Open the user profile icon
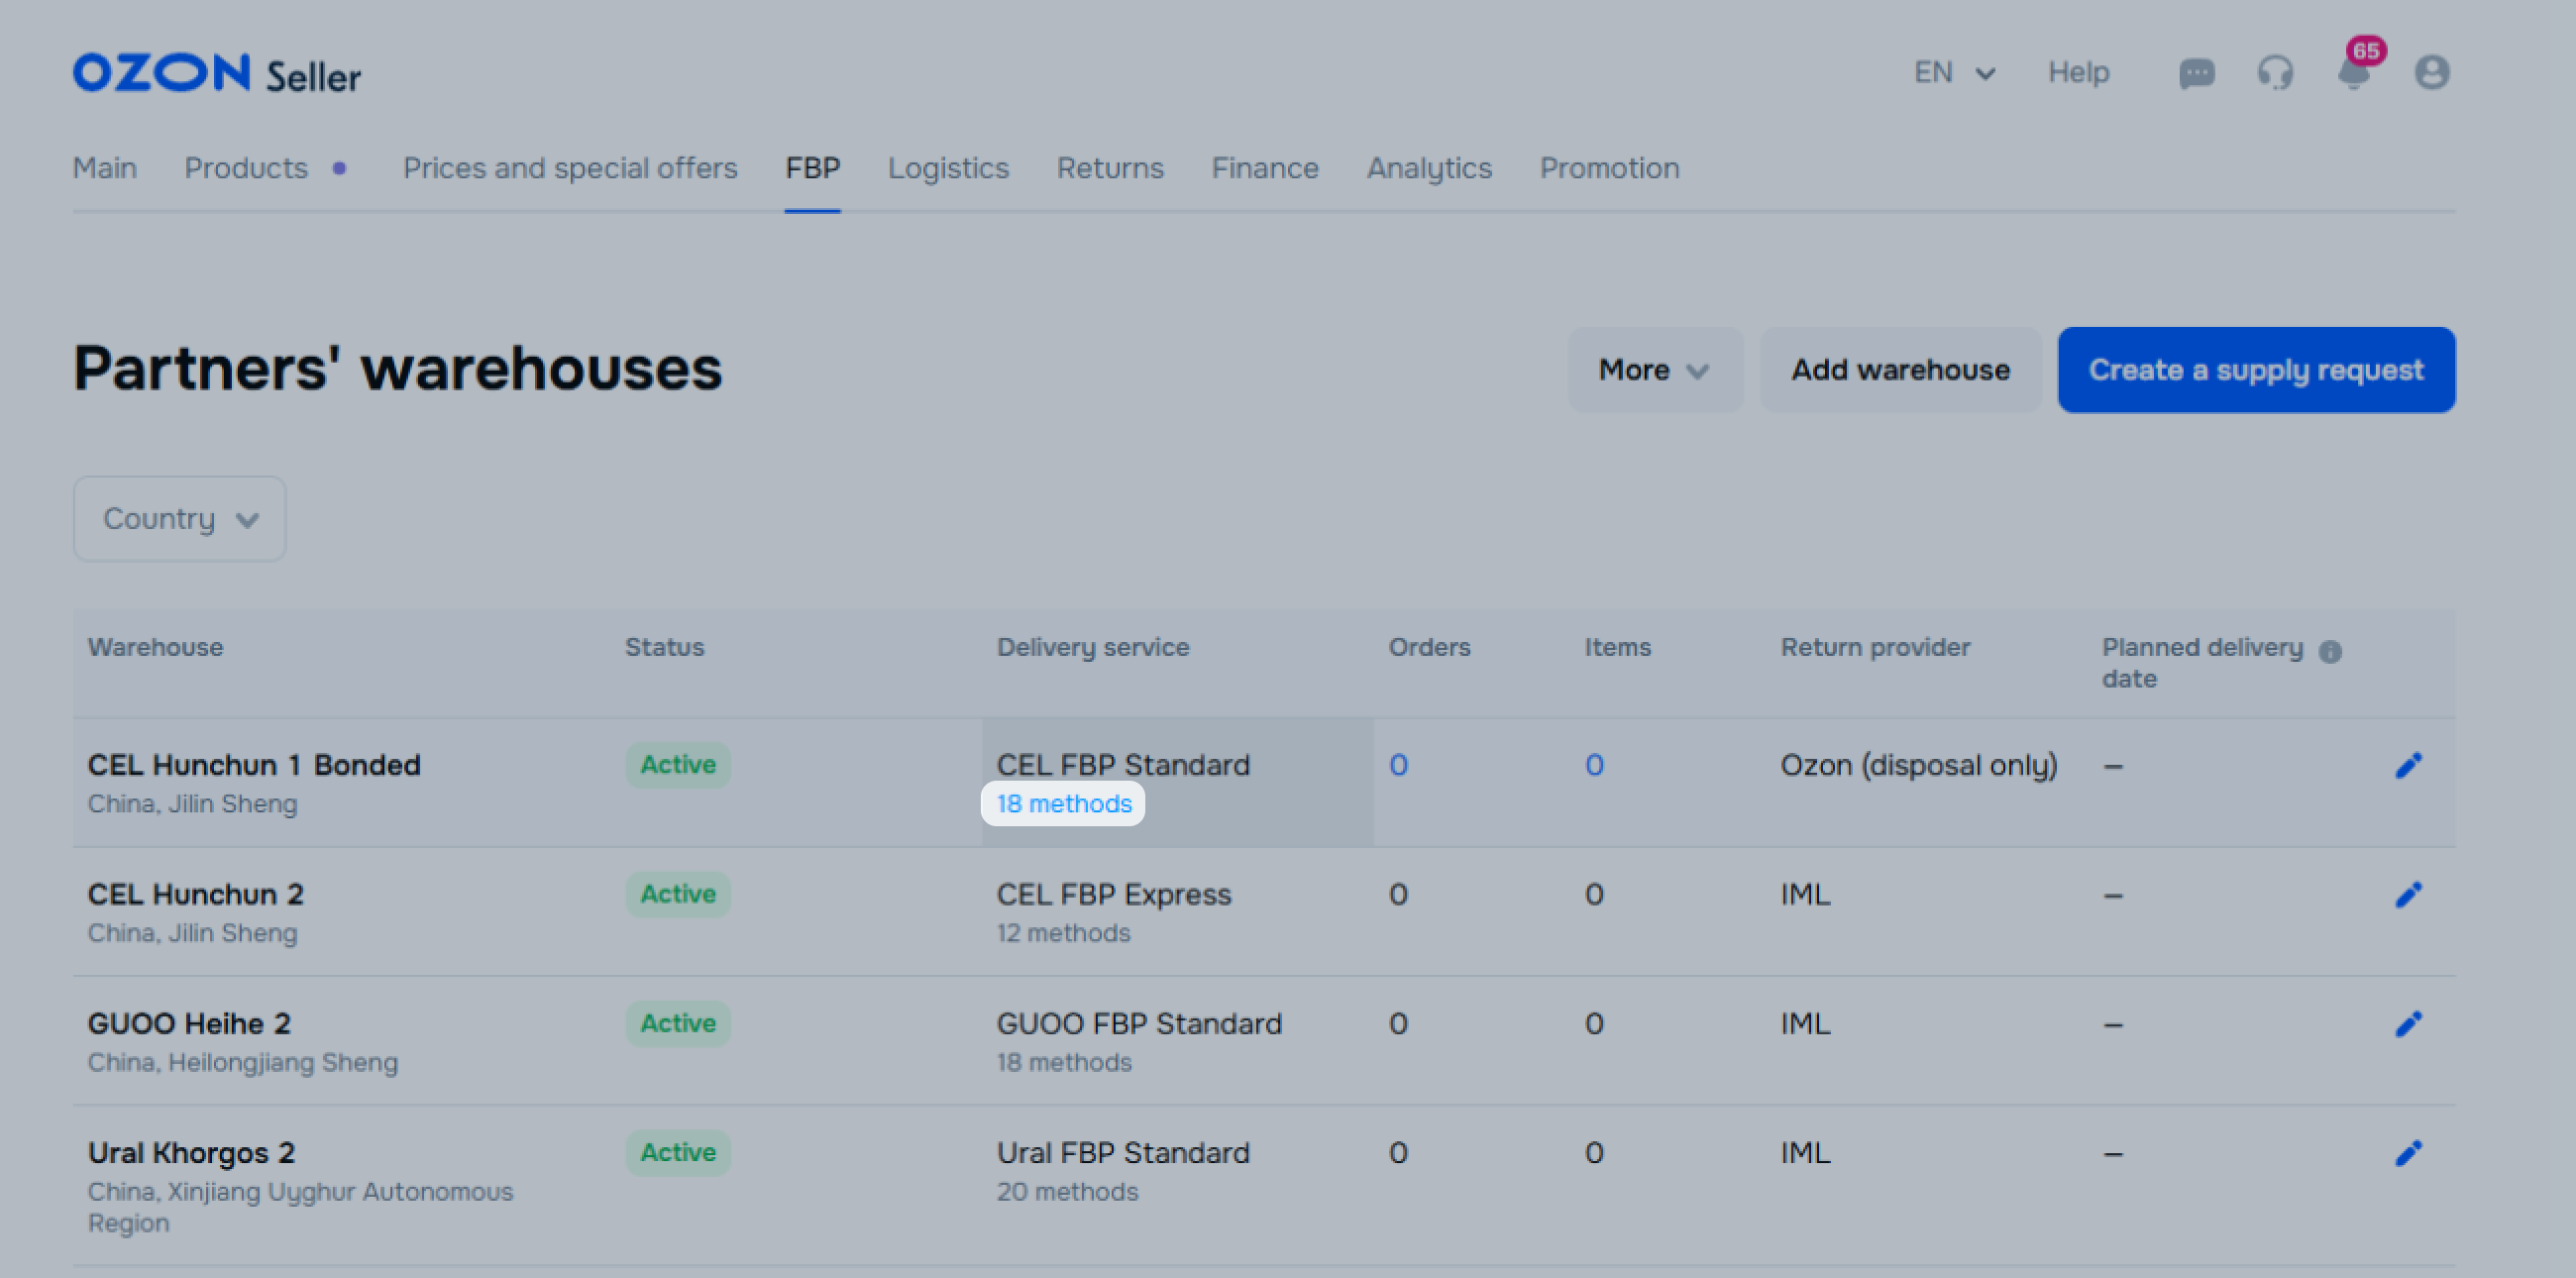The height and width of the screenshot is (1278, 2576). (x=2431, y=73)
